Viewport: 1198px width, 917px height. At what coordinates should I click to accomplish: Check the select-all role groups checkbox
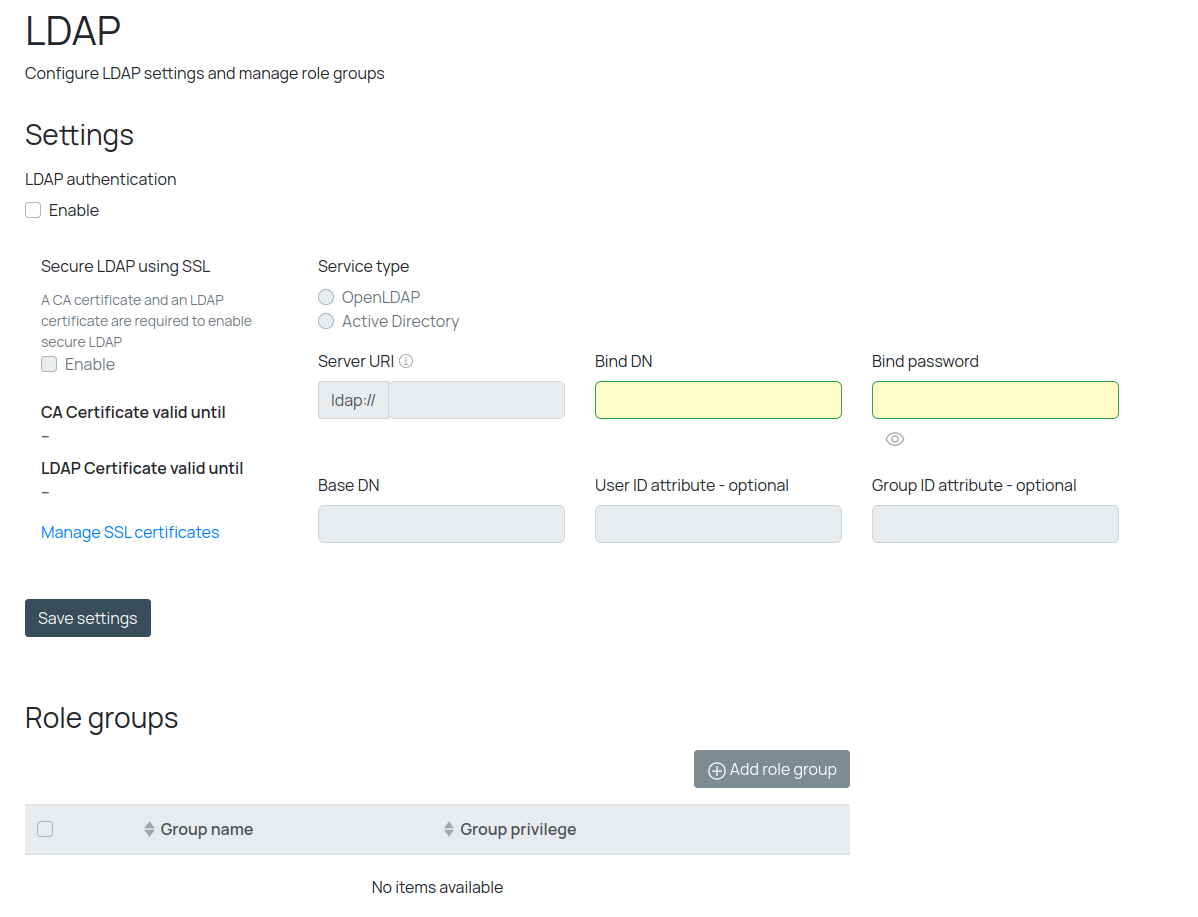[x=45, y=829]
